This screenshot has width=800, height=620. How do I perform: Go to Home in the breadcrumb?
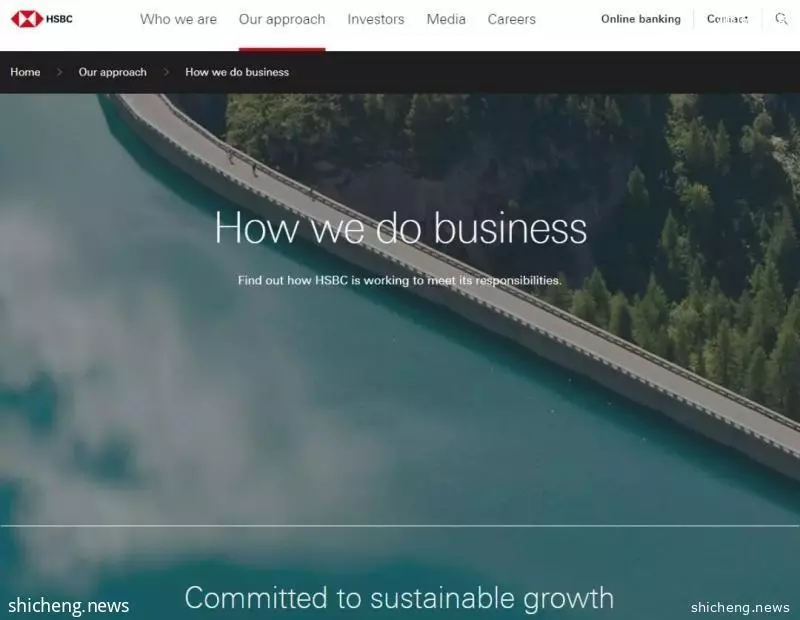(x=25, y=72)
